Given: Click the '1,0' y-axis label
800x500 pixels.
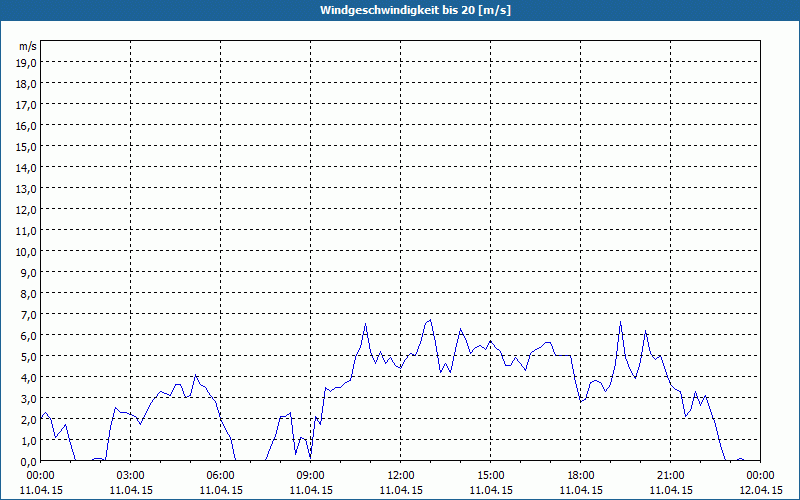Looking at the screenshot, I should click(x=28, y=441).
